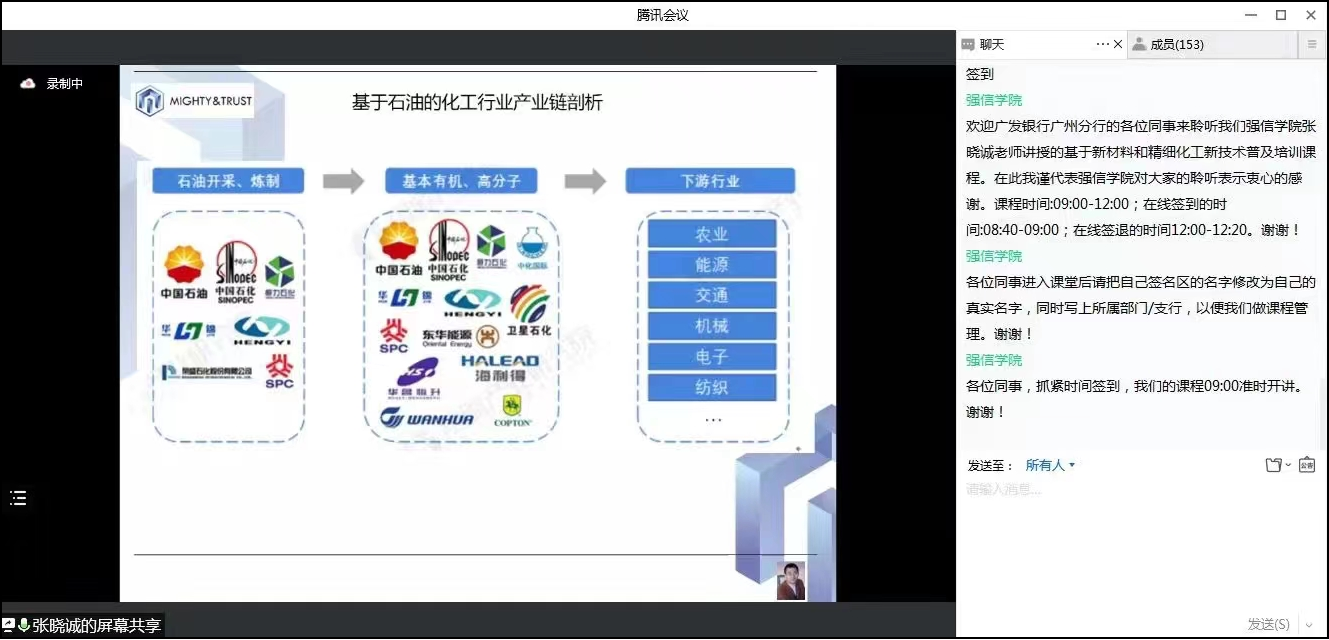
Task: Click the 录制中 recording status label
Action: (x=65, y=84)
